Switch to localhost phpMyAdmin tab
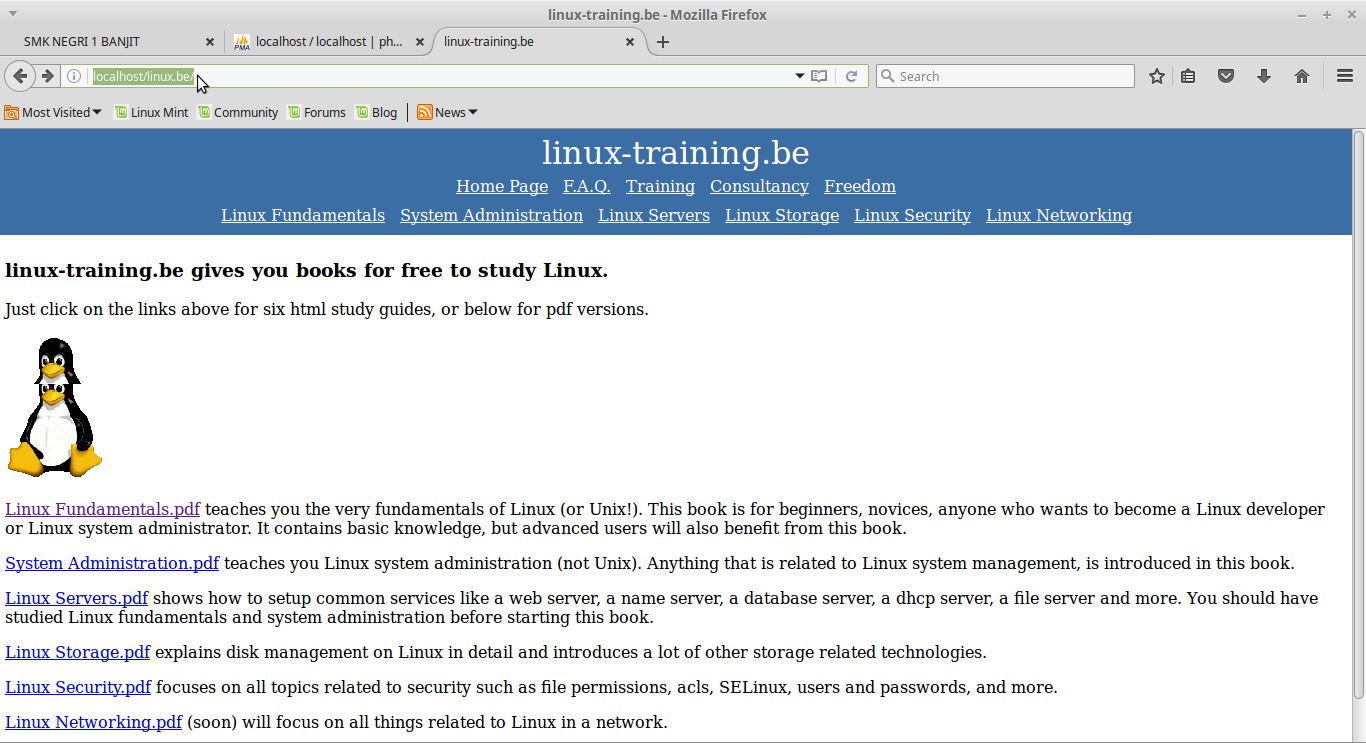This screenshot has height=743, width=1366. click(329, 42)
